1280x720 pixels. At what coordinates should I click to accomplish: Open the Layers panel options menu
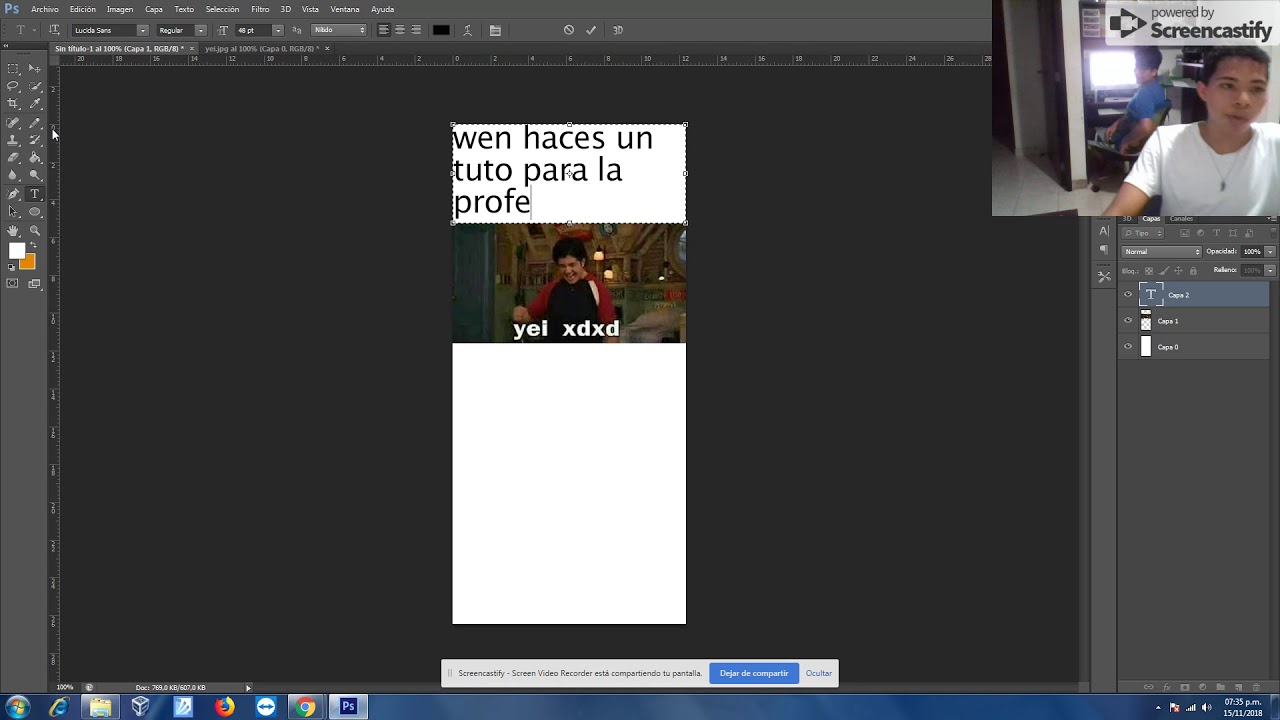click(1272, 219)
